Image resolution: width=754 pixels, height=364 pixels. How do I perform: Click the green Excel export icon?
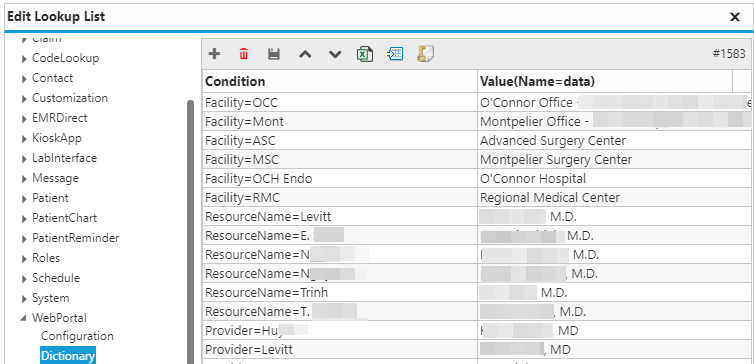(x=365, y=54)
